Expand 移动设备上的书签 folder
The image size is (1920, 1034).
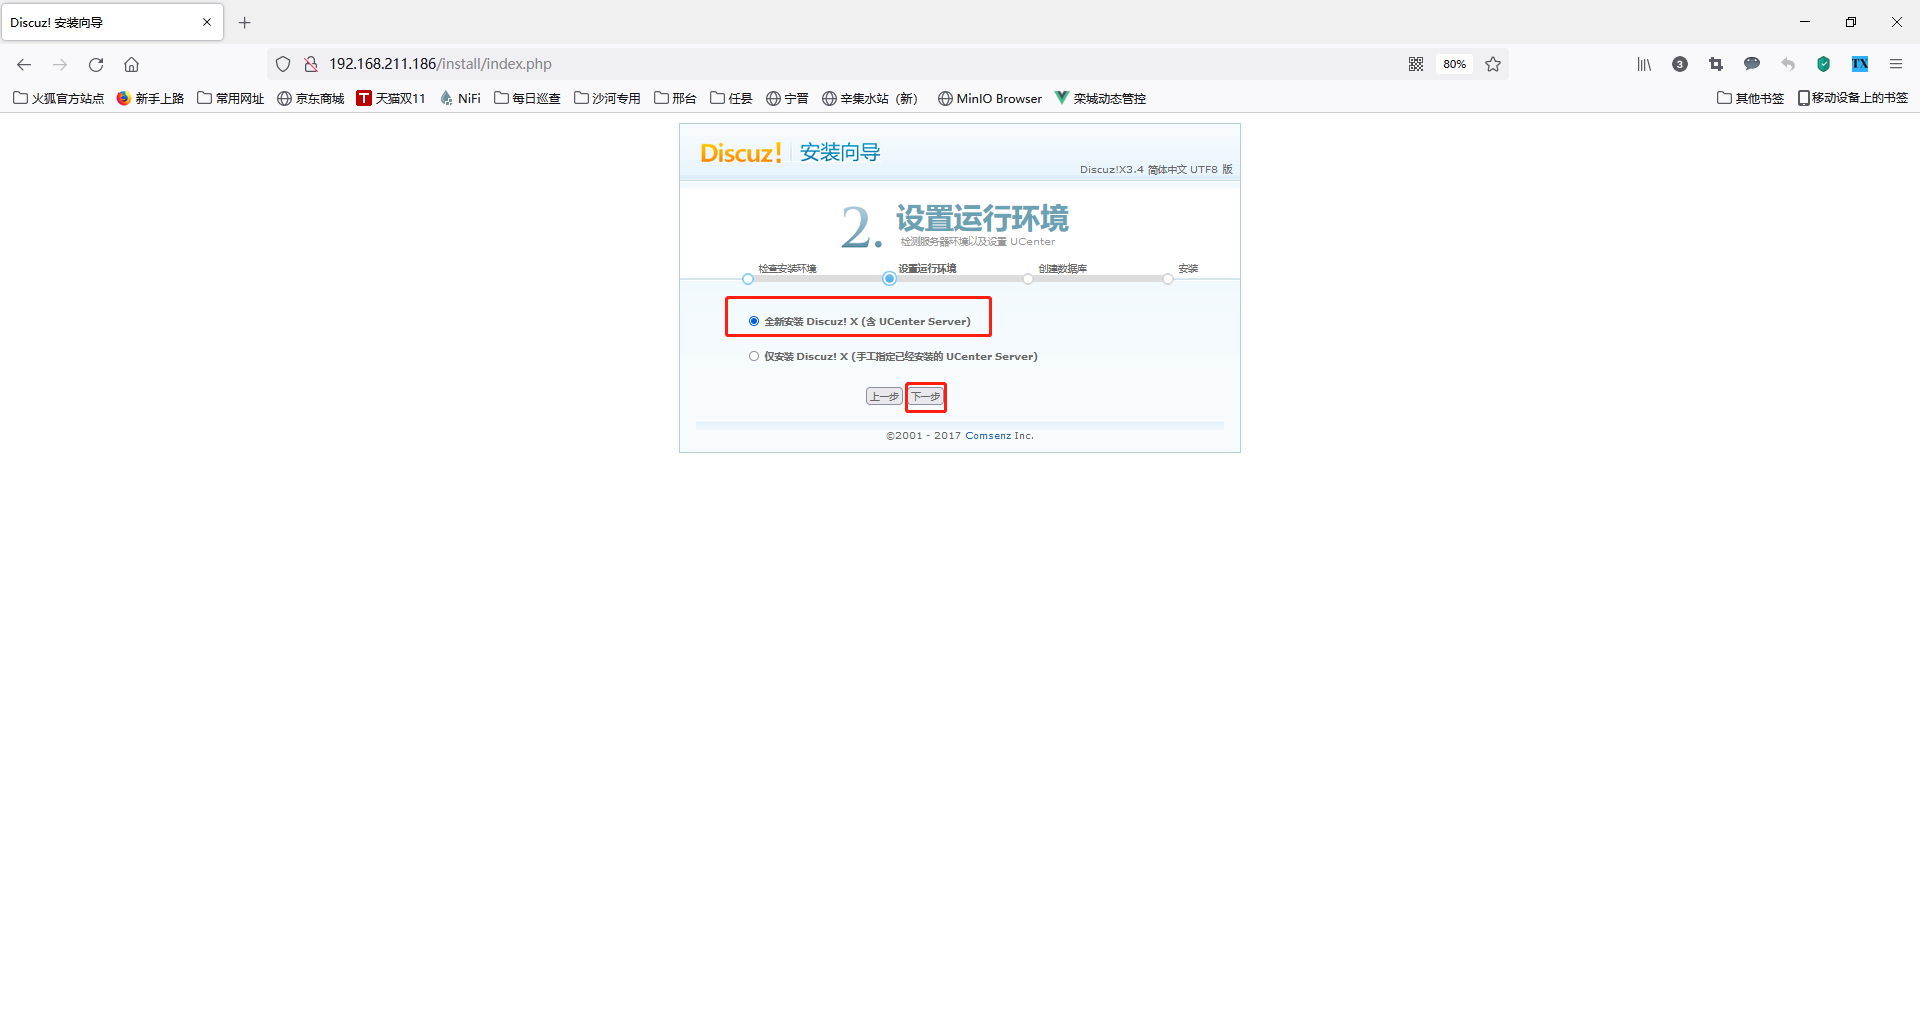tap(1853, 98)
